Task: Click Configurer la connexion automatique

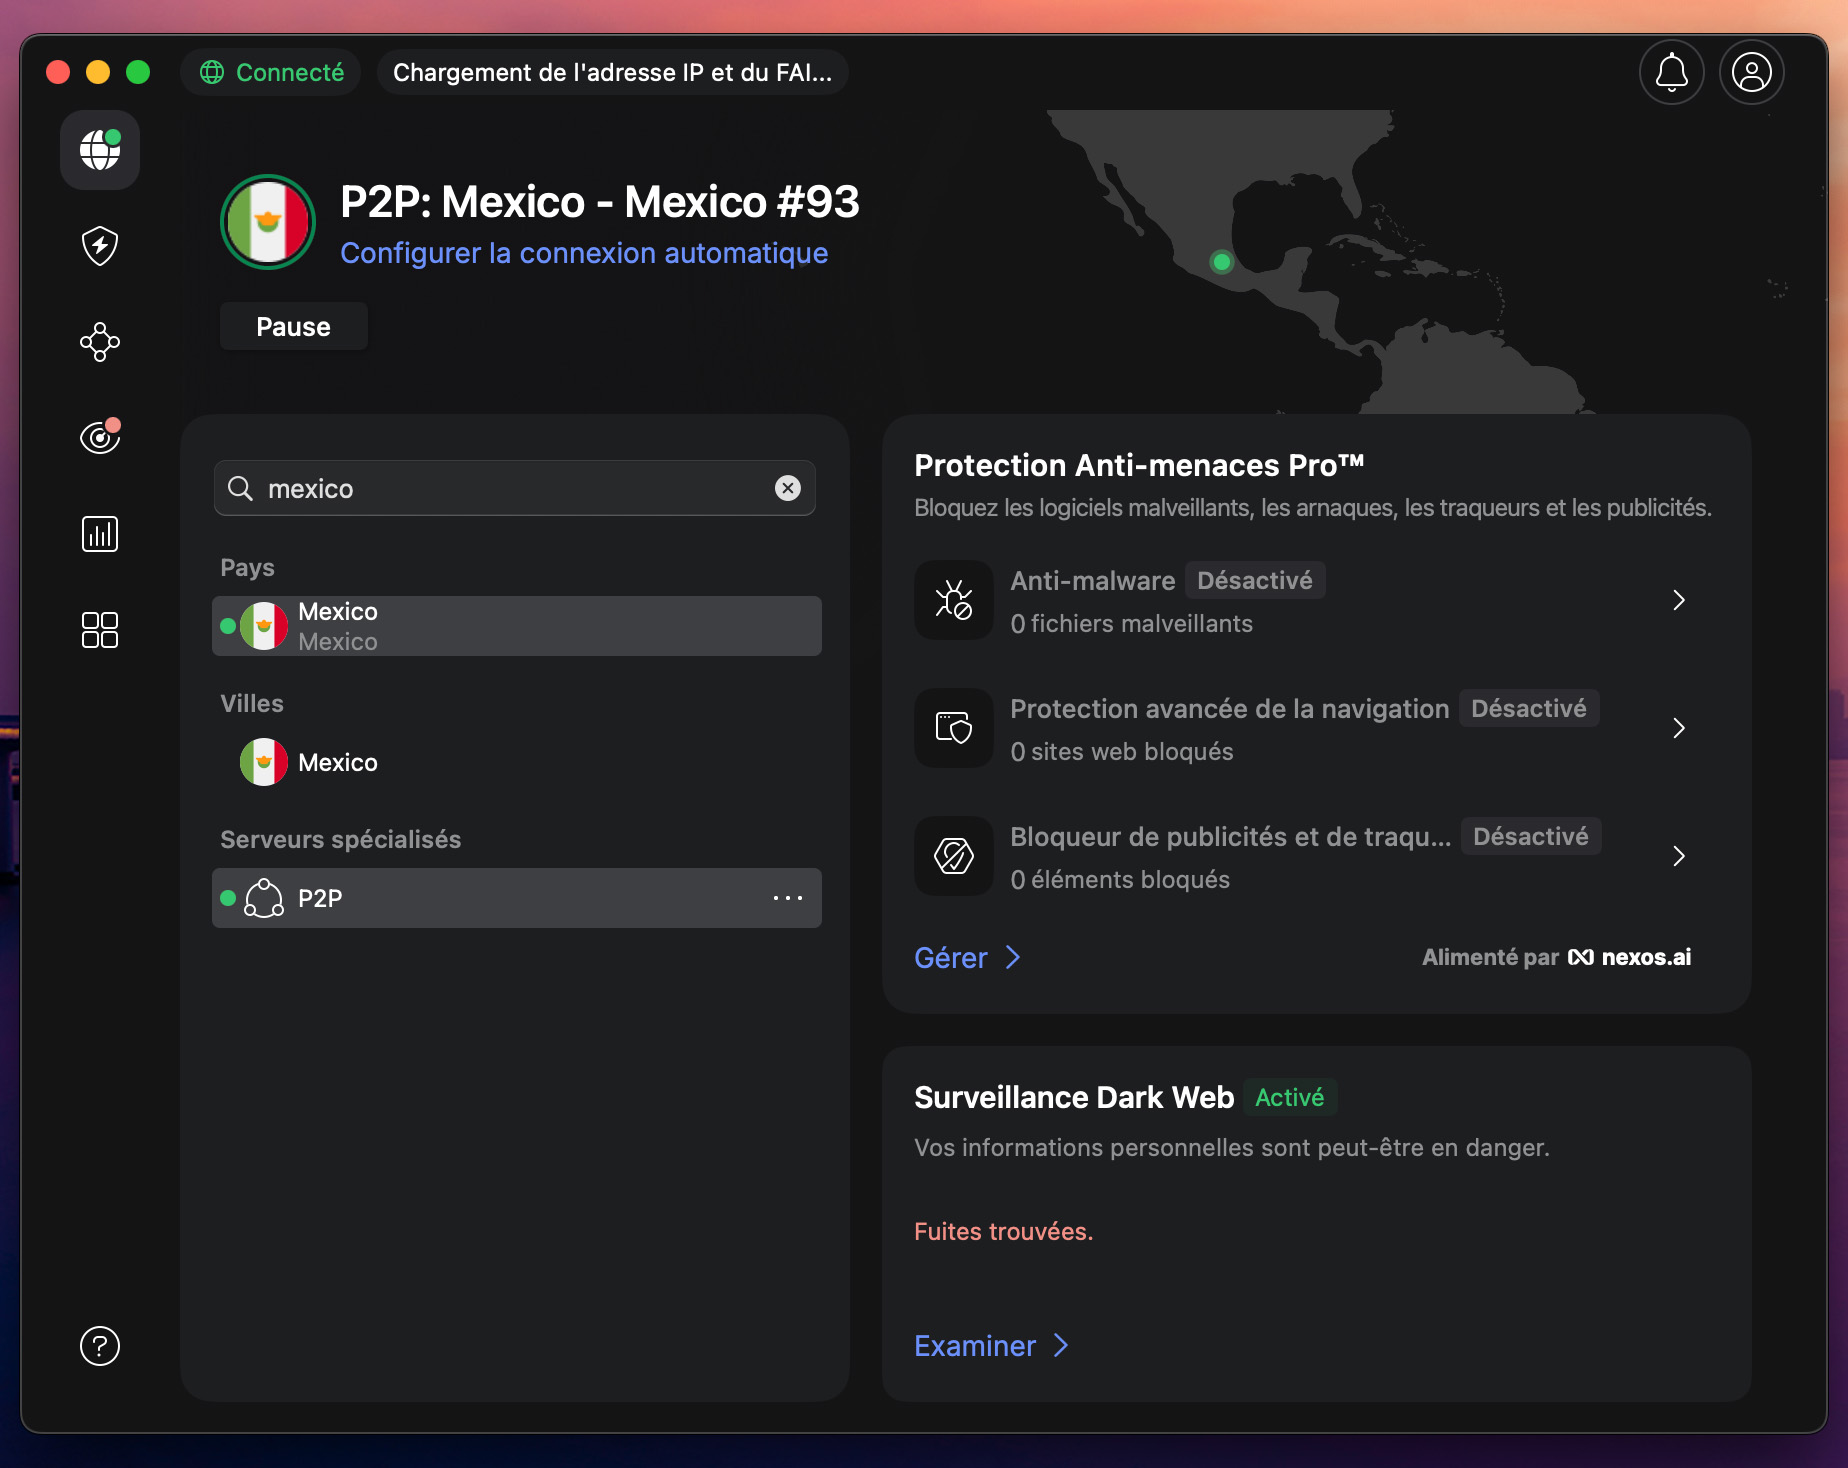Action: 584,253
